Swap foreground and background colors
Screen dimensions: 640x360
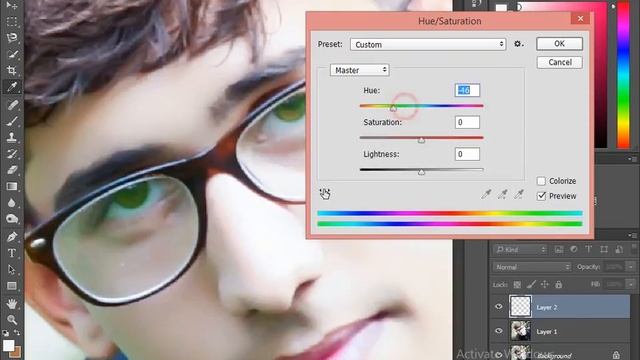click(x=17, y=333)
